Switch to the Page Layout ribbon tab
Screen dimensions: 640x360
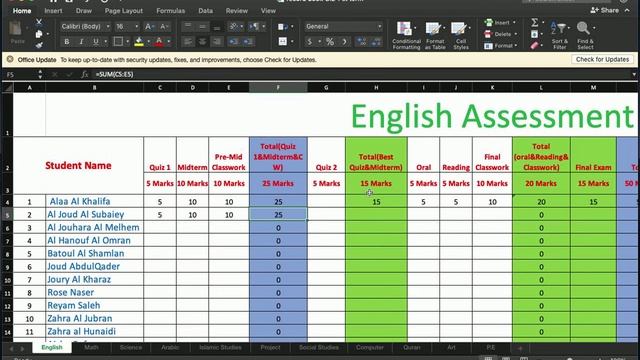pos(124,11)
